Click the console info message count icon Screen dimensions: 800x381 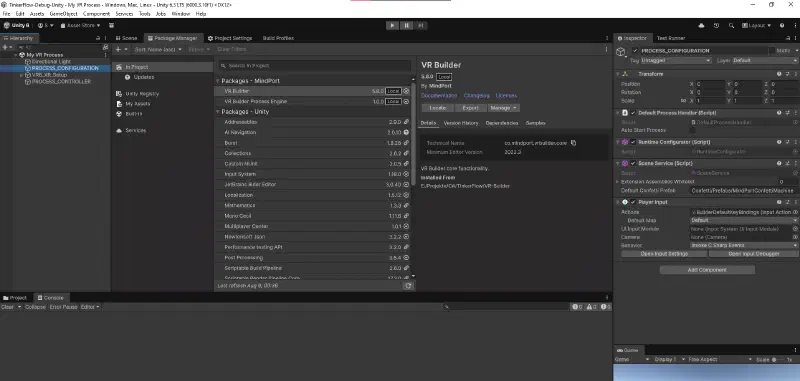(577, 307)
